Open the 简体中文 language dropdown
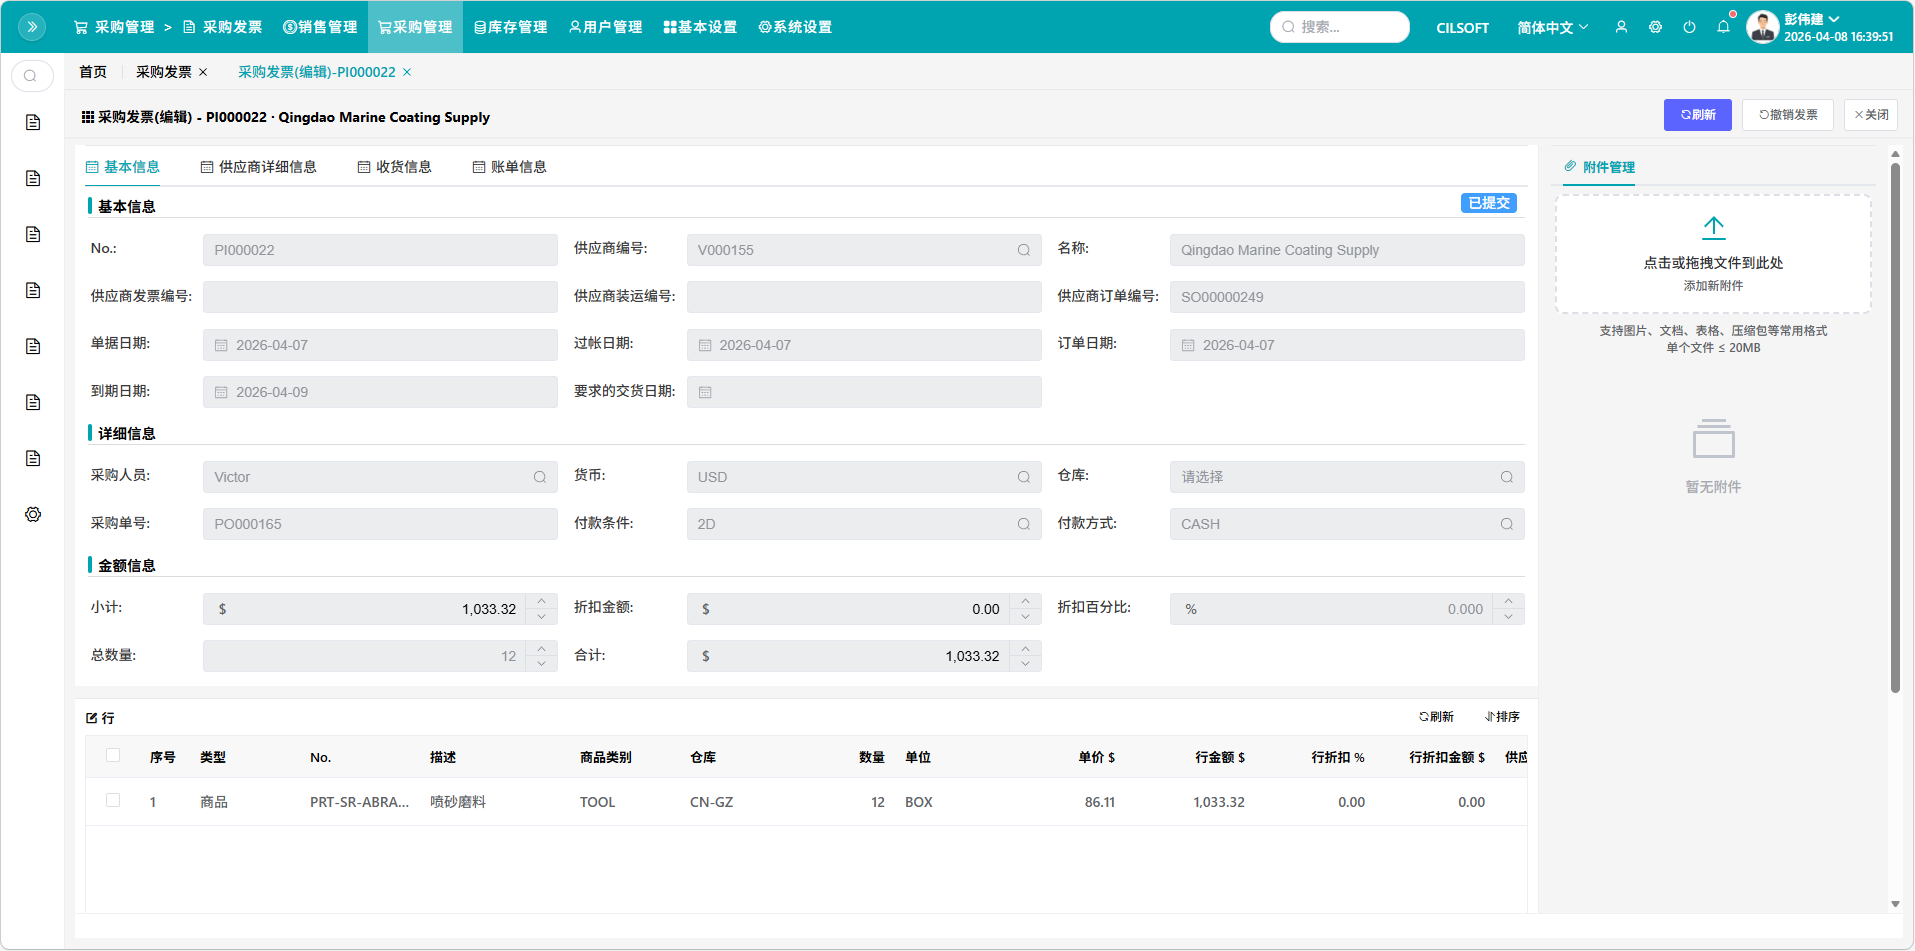The image size is (1915, 951). (1552, 27)
